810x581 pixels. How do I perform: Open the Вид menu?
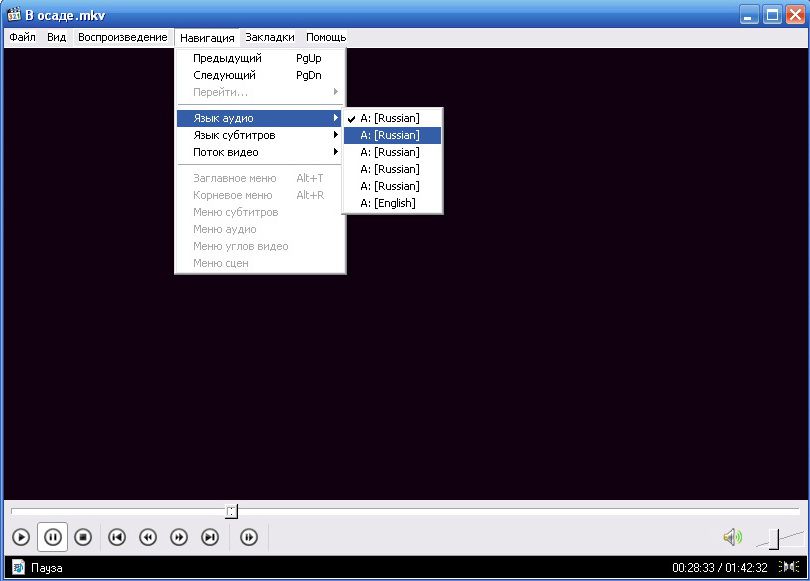click(57, 37)
